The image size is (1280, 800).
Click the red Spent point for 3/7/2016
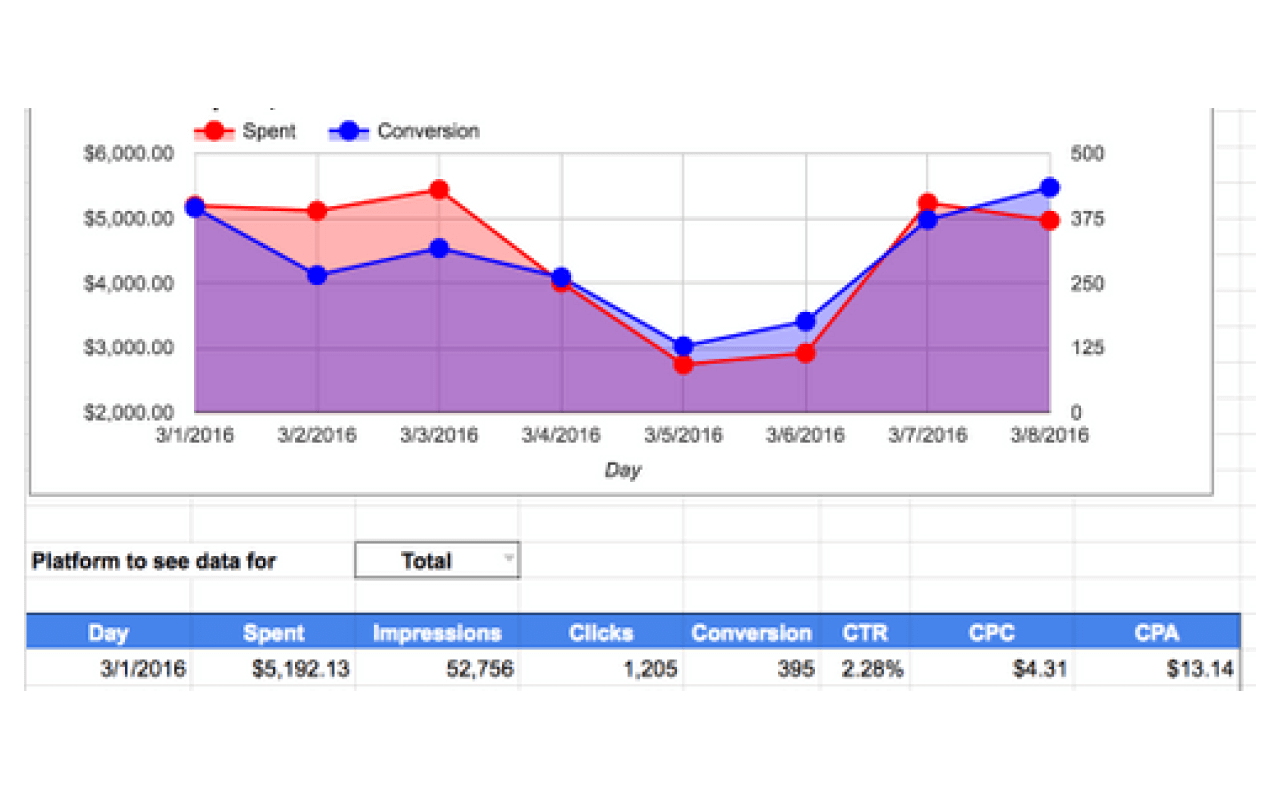coord(927,204)
